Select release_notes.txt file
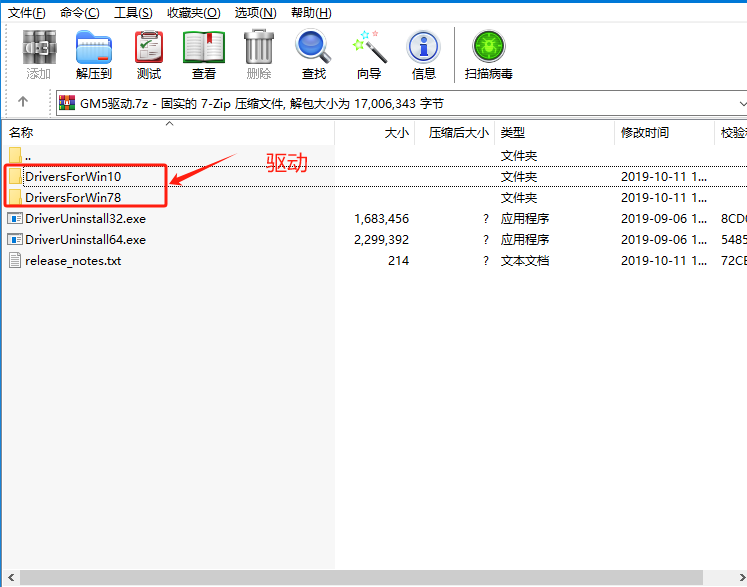747x587 pixels. click(x=73, y=261)
